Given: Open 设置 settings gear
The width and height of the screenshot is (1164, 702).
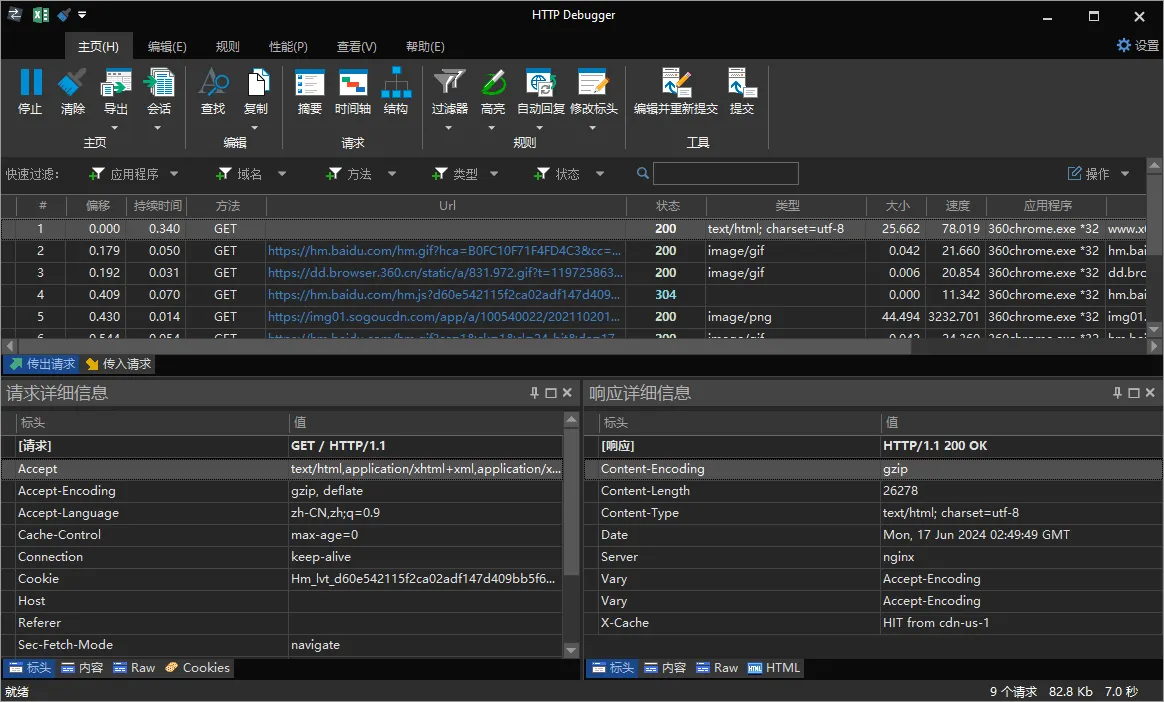Looking at the screenshot, I should point(1137,45).
